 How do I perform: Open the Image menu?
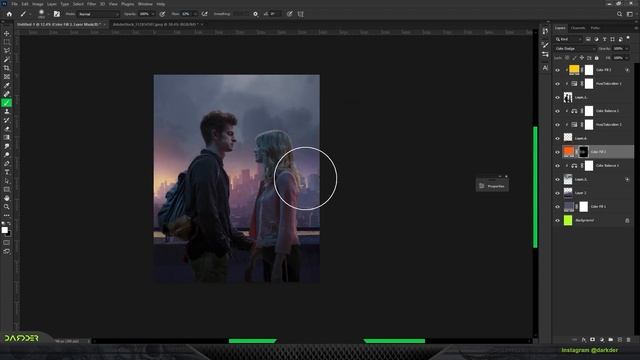tap(38, 4)
